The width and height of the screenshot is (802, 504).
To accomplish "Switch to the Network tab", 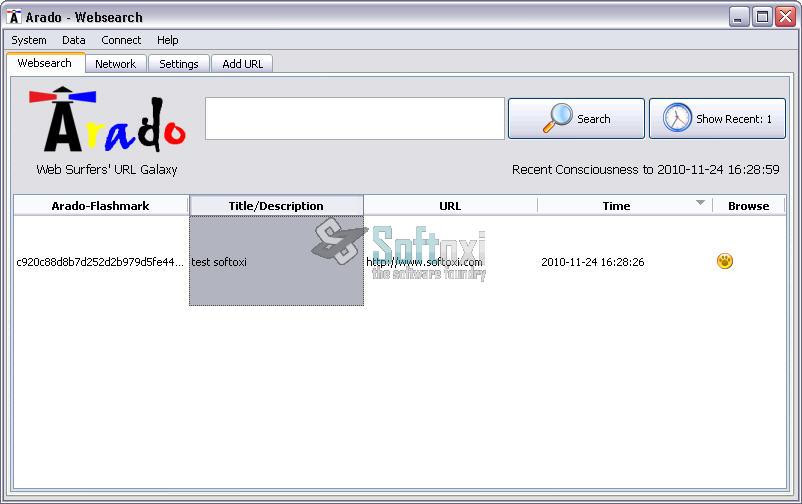I will pyautogui.click(x=116, y=64).
